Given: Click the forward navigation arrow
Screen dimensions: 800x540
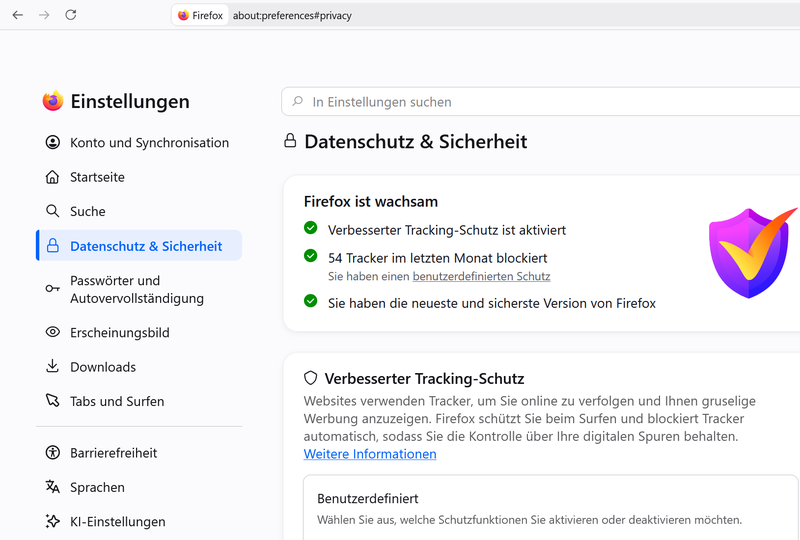Looking at the screenshot, I should tap(44, 15).
